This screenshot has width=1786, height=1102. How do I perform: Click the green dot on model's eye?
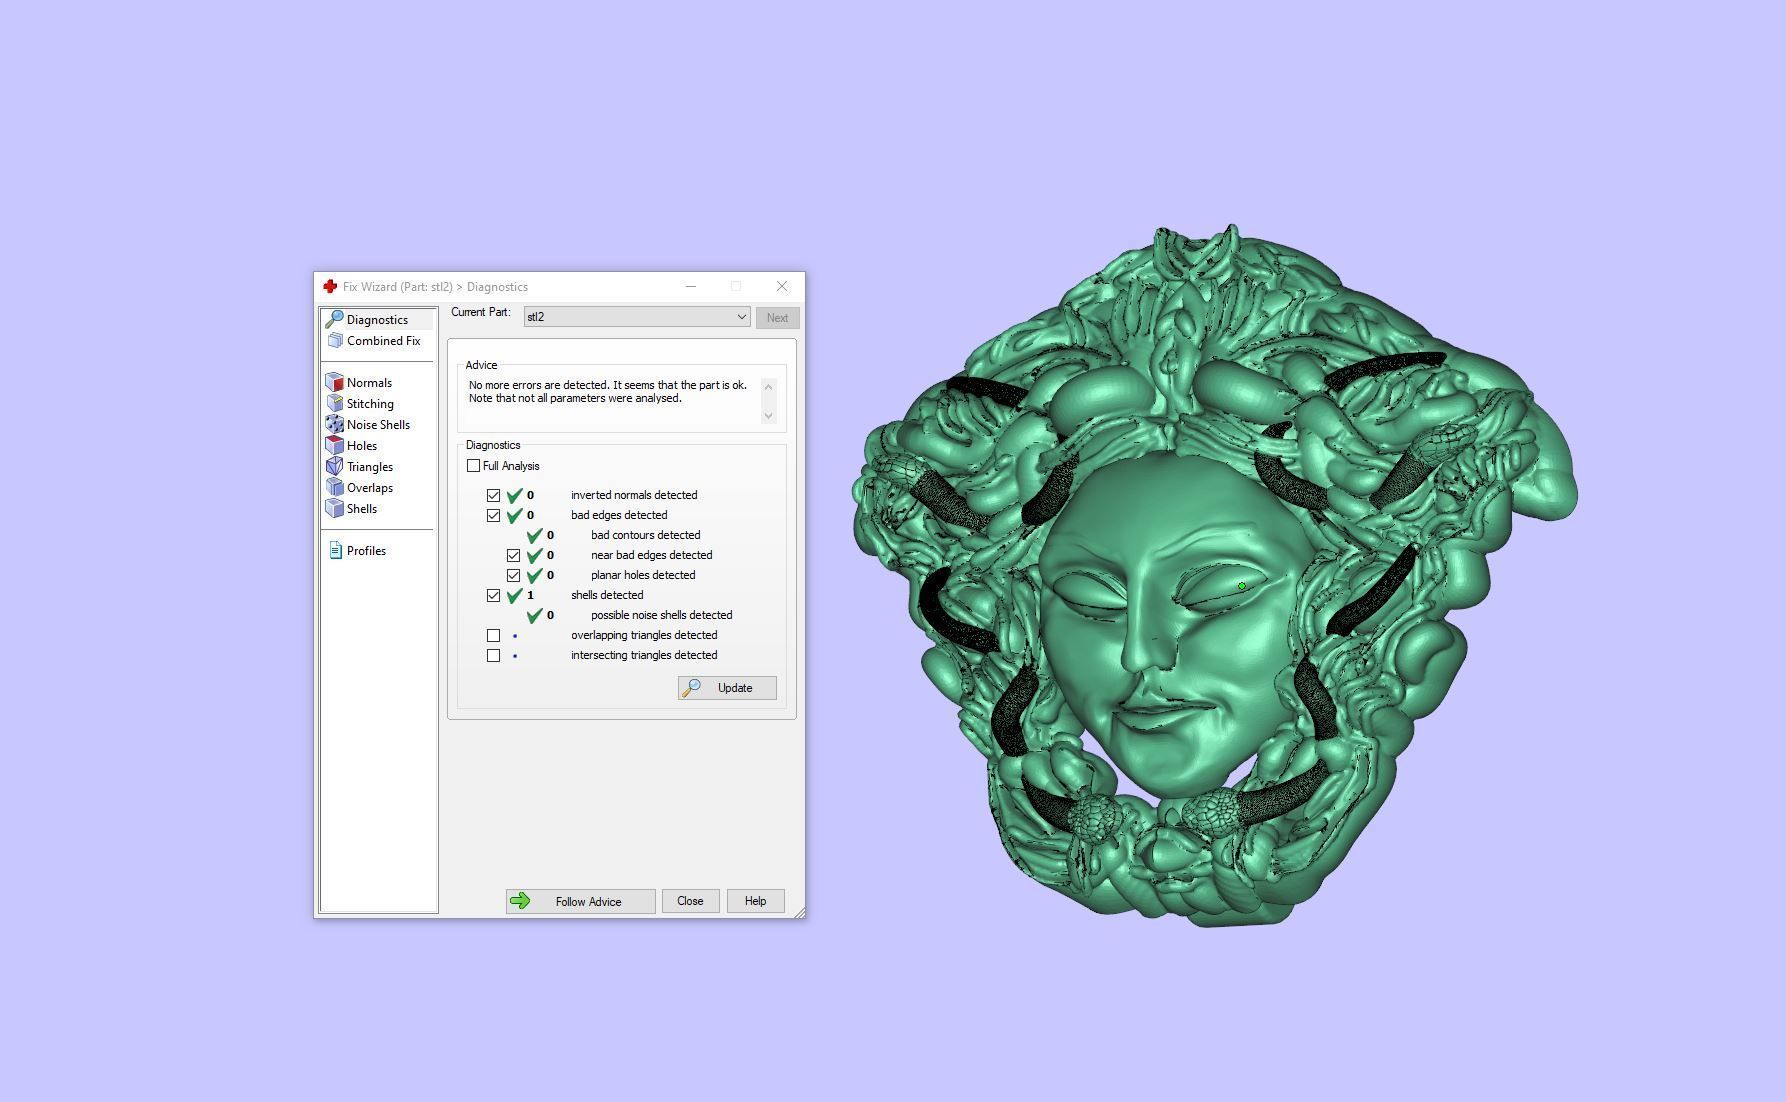coord(1242,586)
